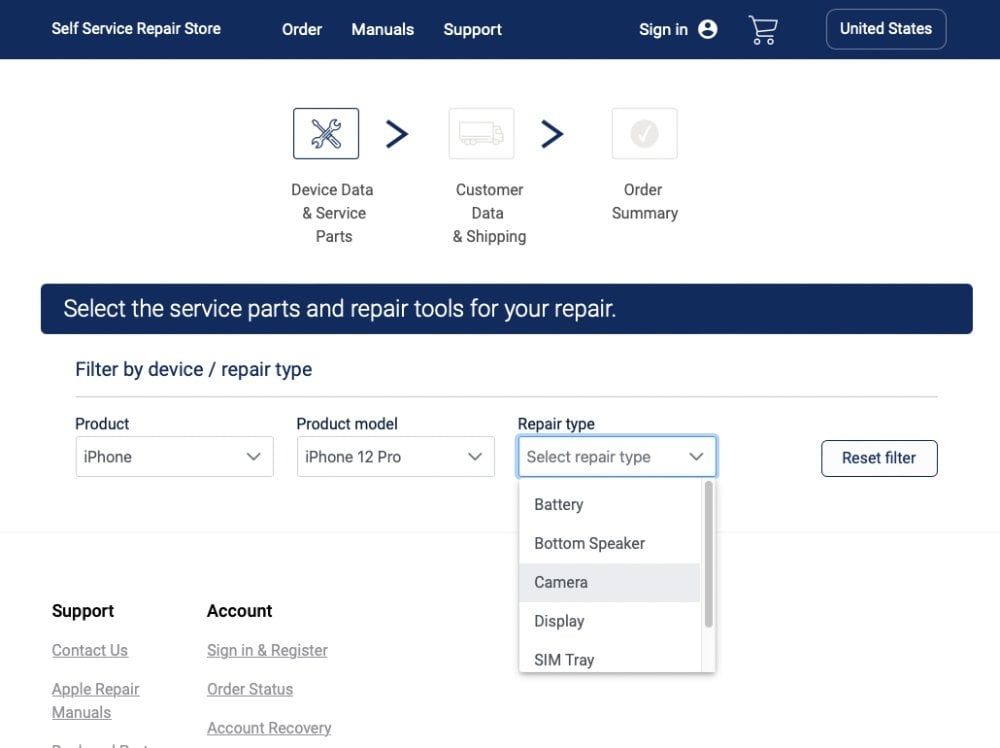1000x748 pixels.
Task: Click the arrow between Device Data and Customer Data
Action: (397, 134)
